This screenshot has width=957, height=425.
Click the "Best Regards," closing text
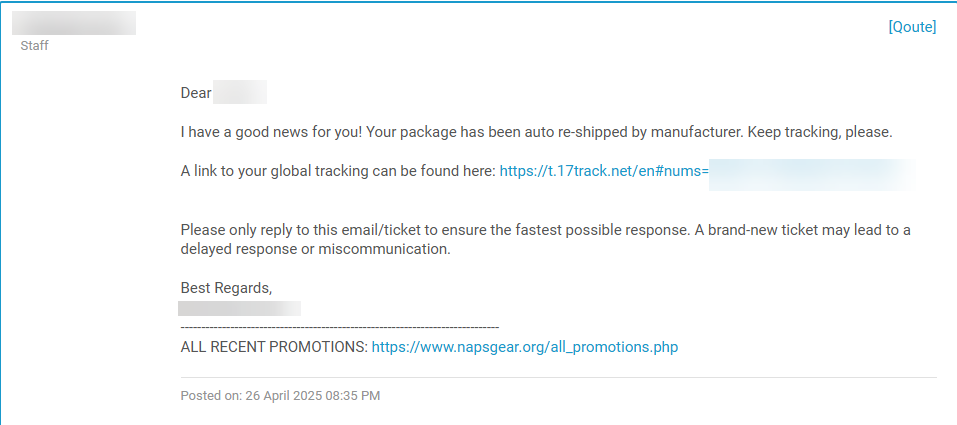click(226, 287)
